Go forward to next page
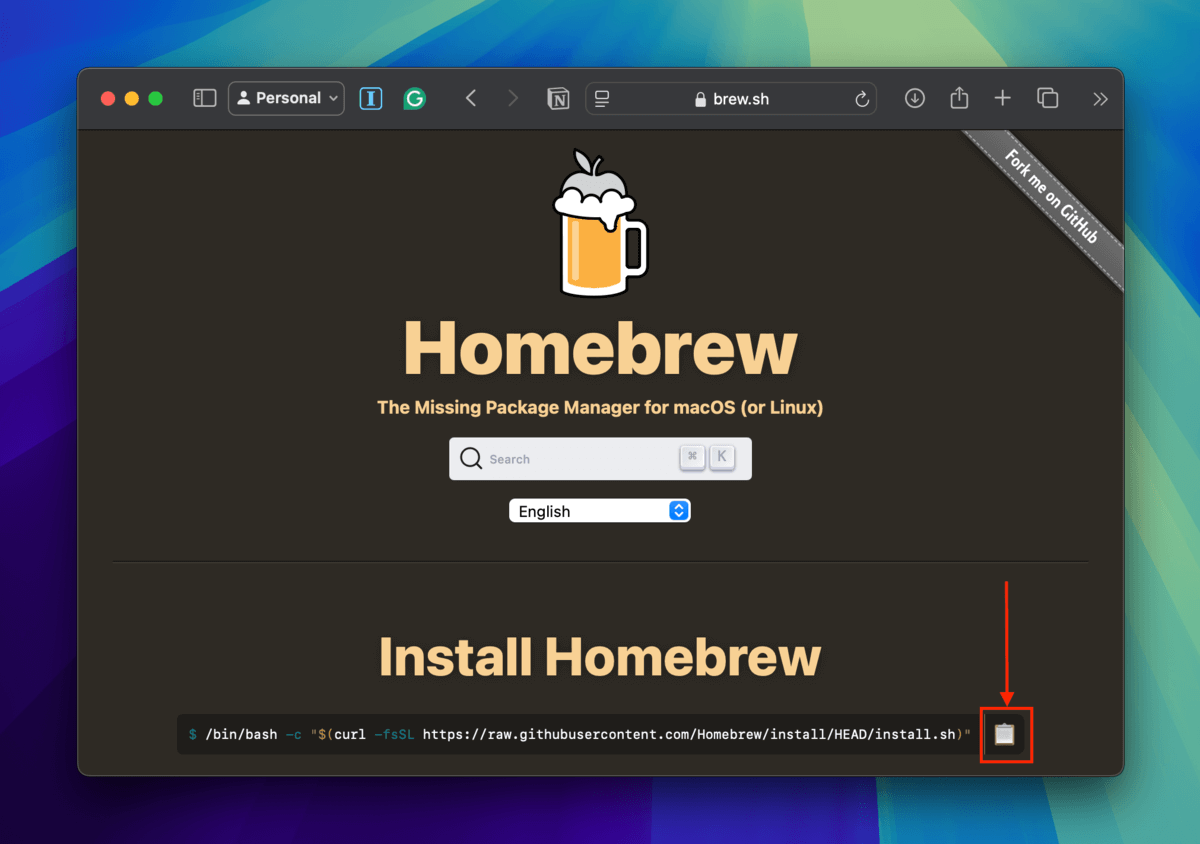This screenshot has width=1200, height=844. point(513,98)
